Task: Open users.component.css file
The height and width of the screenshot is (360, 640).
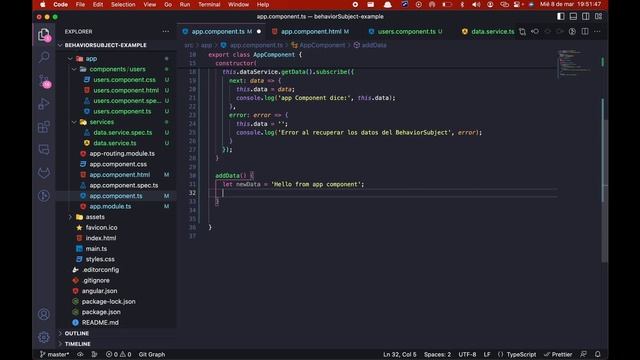Action: tap(124, 80)
